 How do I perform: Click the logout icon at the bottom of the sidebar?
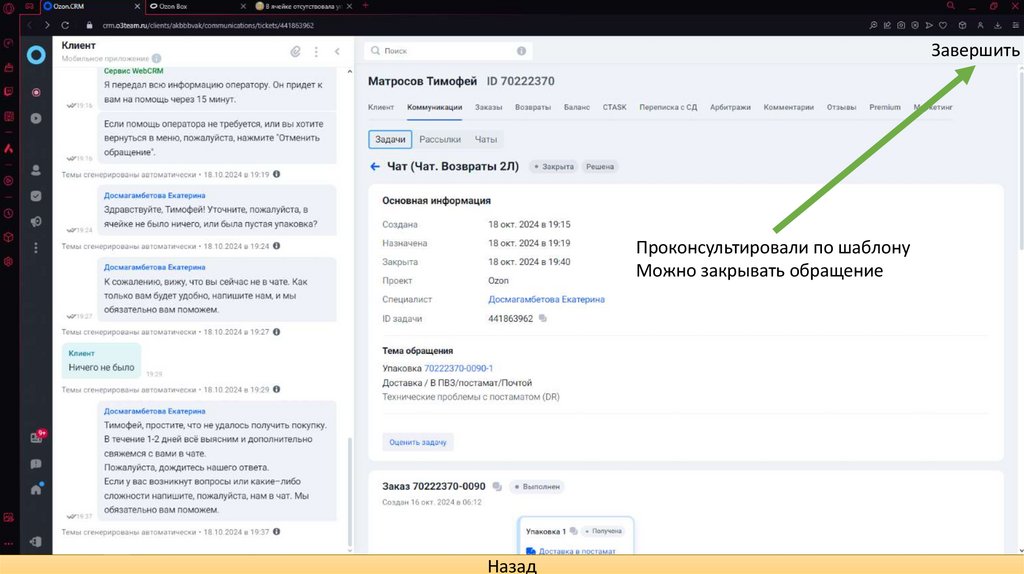point(36,541)
